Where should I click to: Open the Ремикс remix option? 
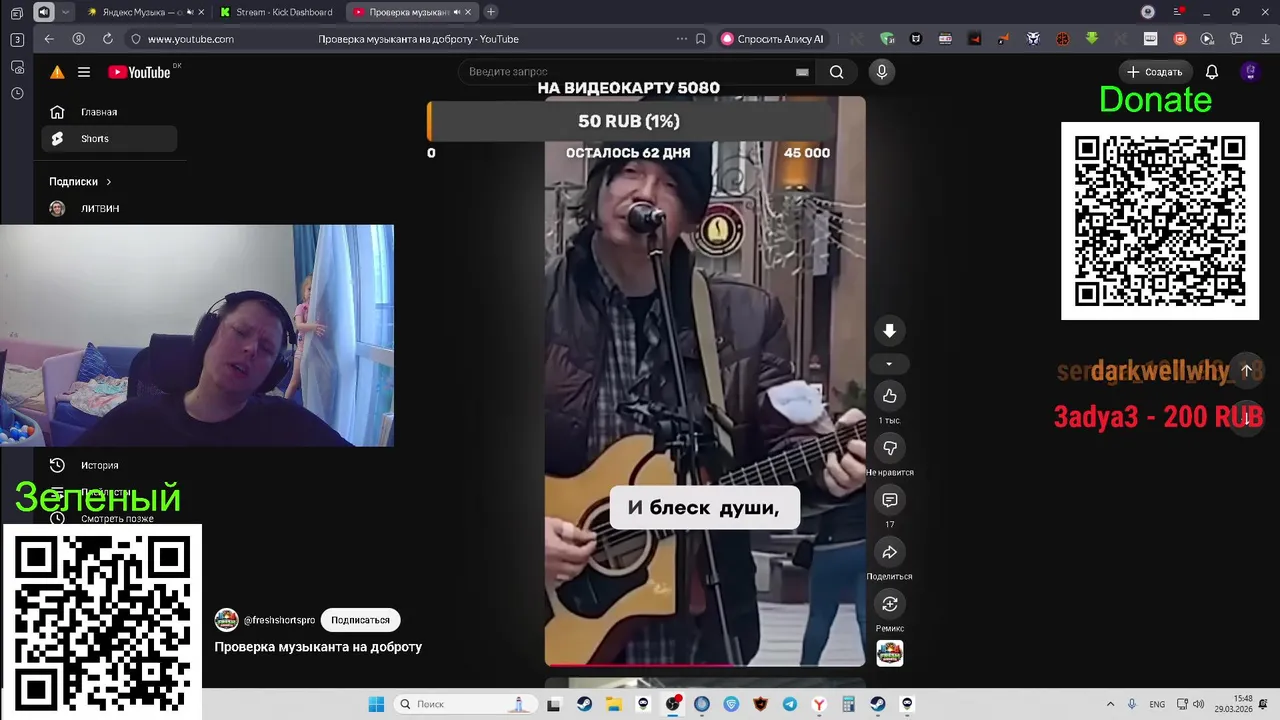(x=889, y=604)
